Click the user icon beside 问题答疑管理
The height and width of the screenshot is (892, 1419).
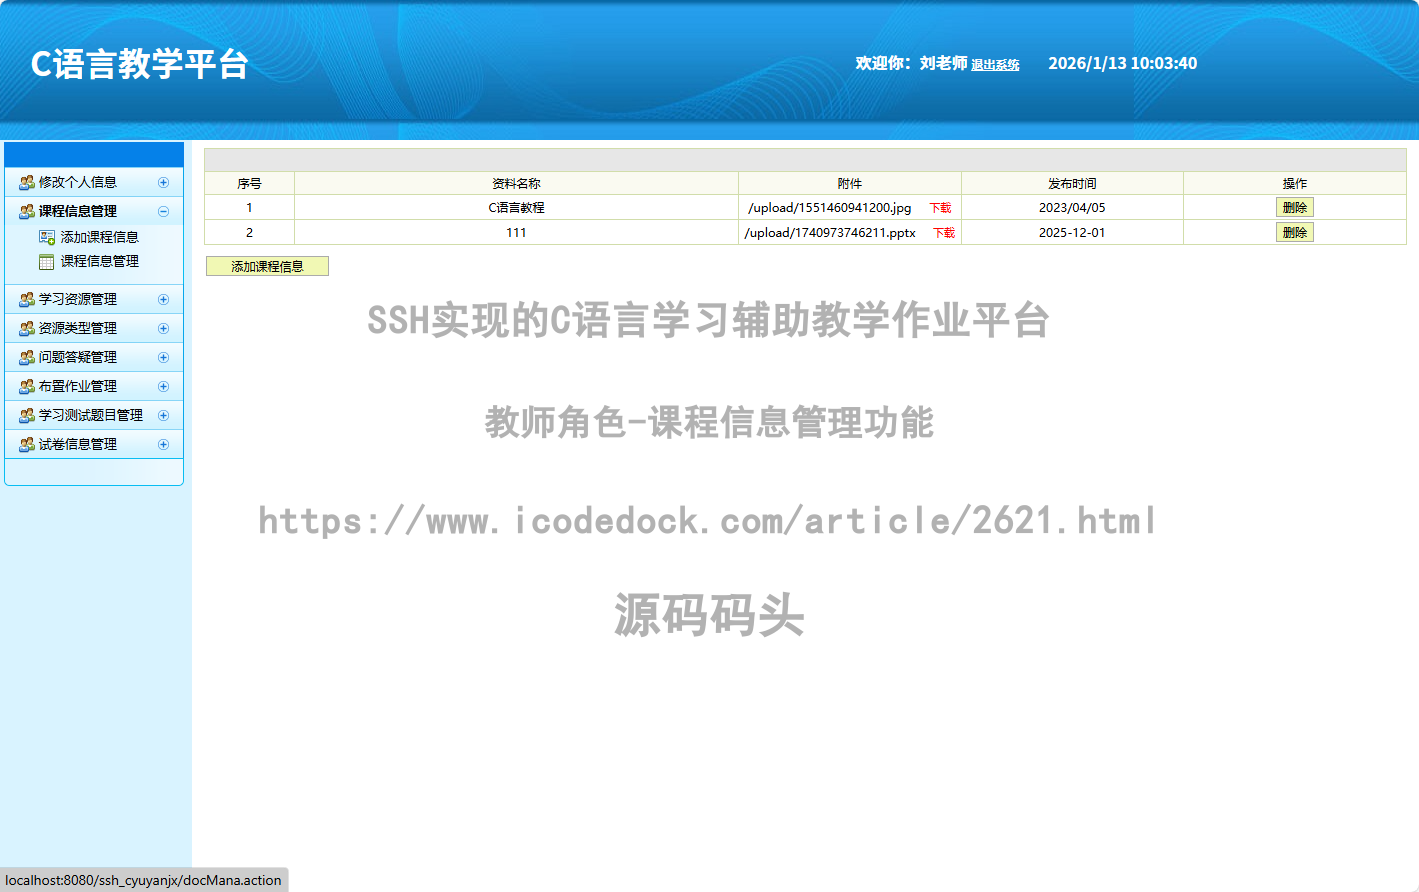(x=27, y=357)
